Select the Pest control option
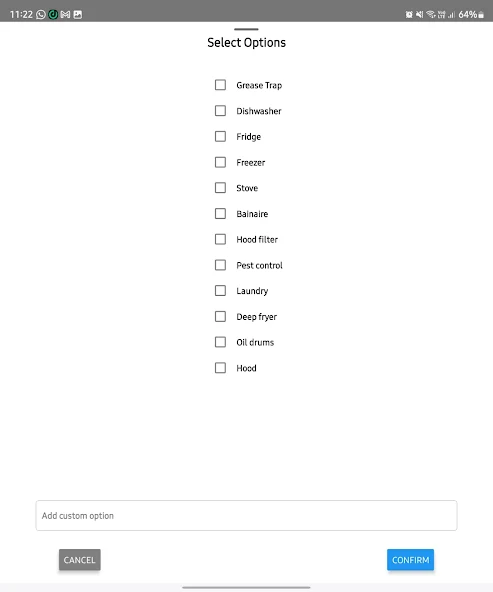493x592 pixels. point(220,265)
